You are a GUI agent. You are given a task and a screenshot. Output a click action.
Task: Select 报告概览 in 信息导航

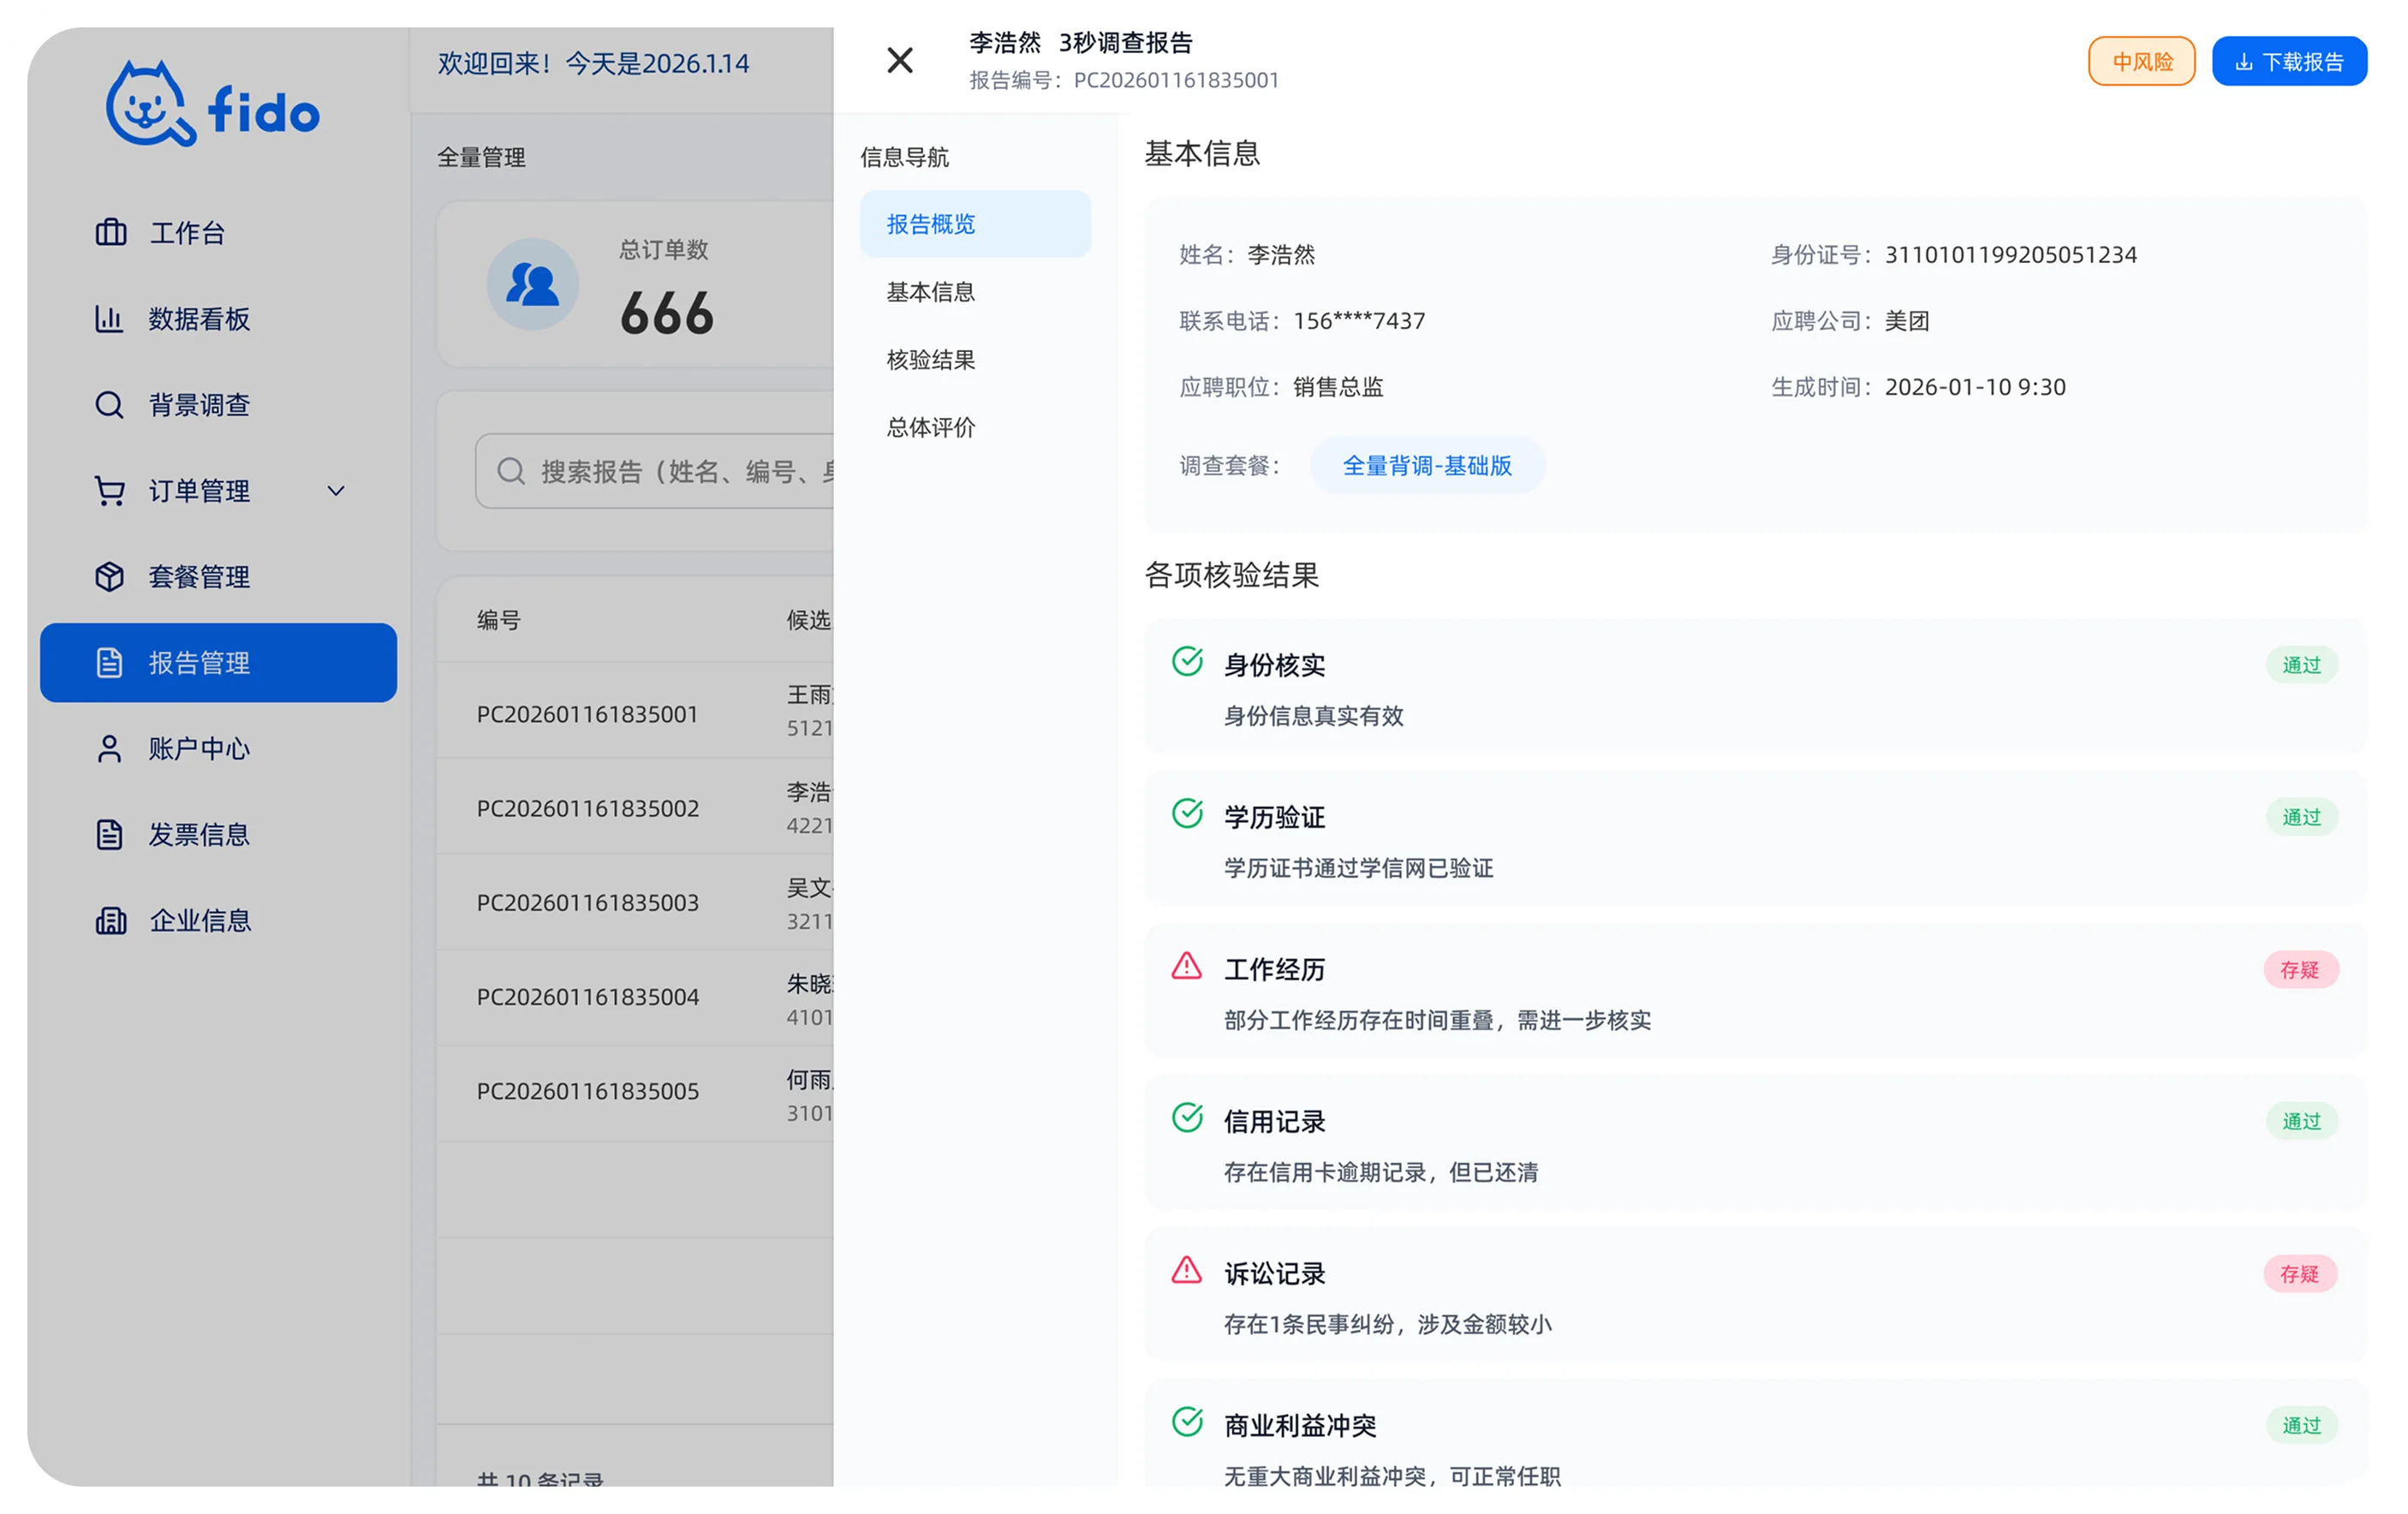[x=975, y=224]
